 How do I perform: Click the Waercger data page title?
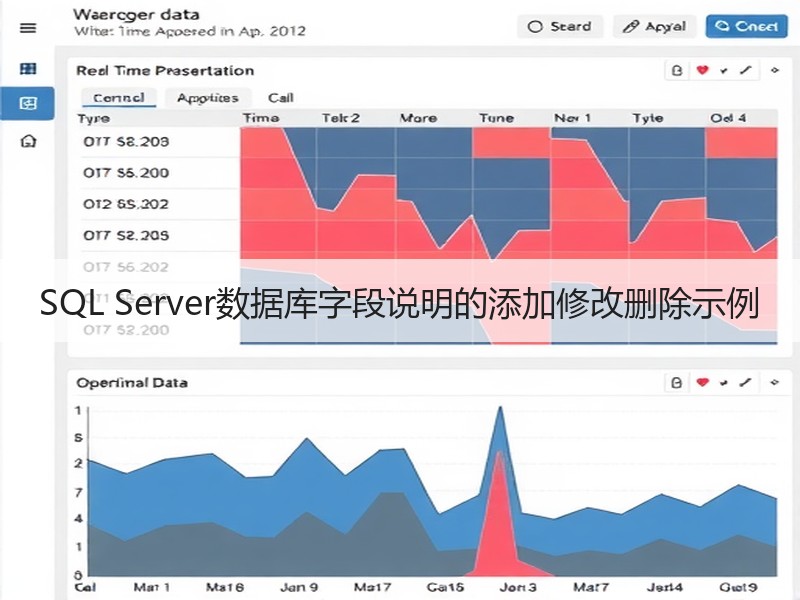[x=136, y=15]
